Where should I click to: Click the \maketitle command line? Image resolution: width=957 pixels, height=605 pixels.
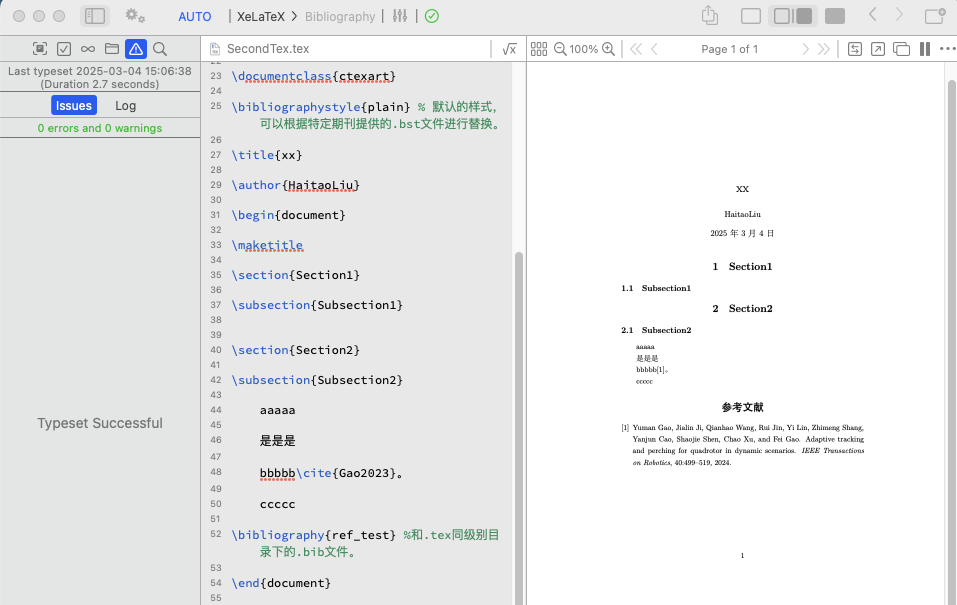click(267, 245)
